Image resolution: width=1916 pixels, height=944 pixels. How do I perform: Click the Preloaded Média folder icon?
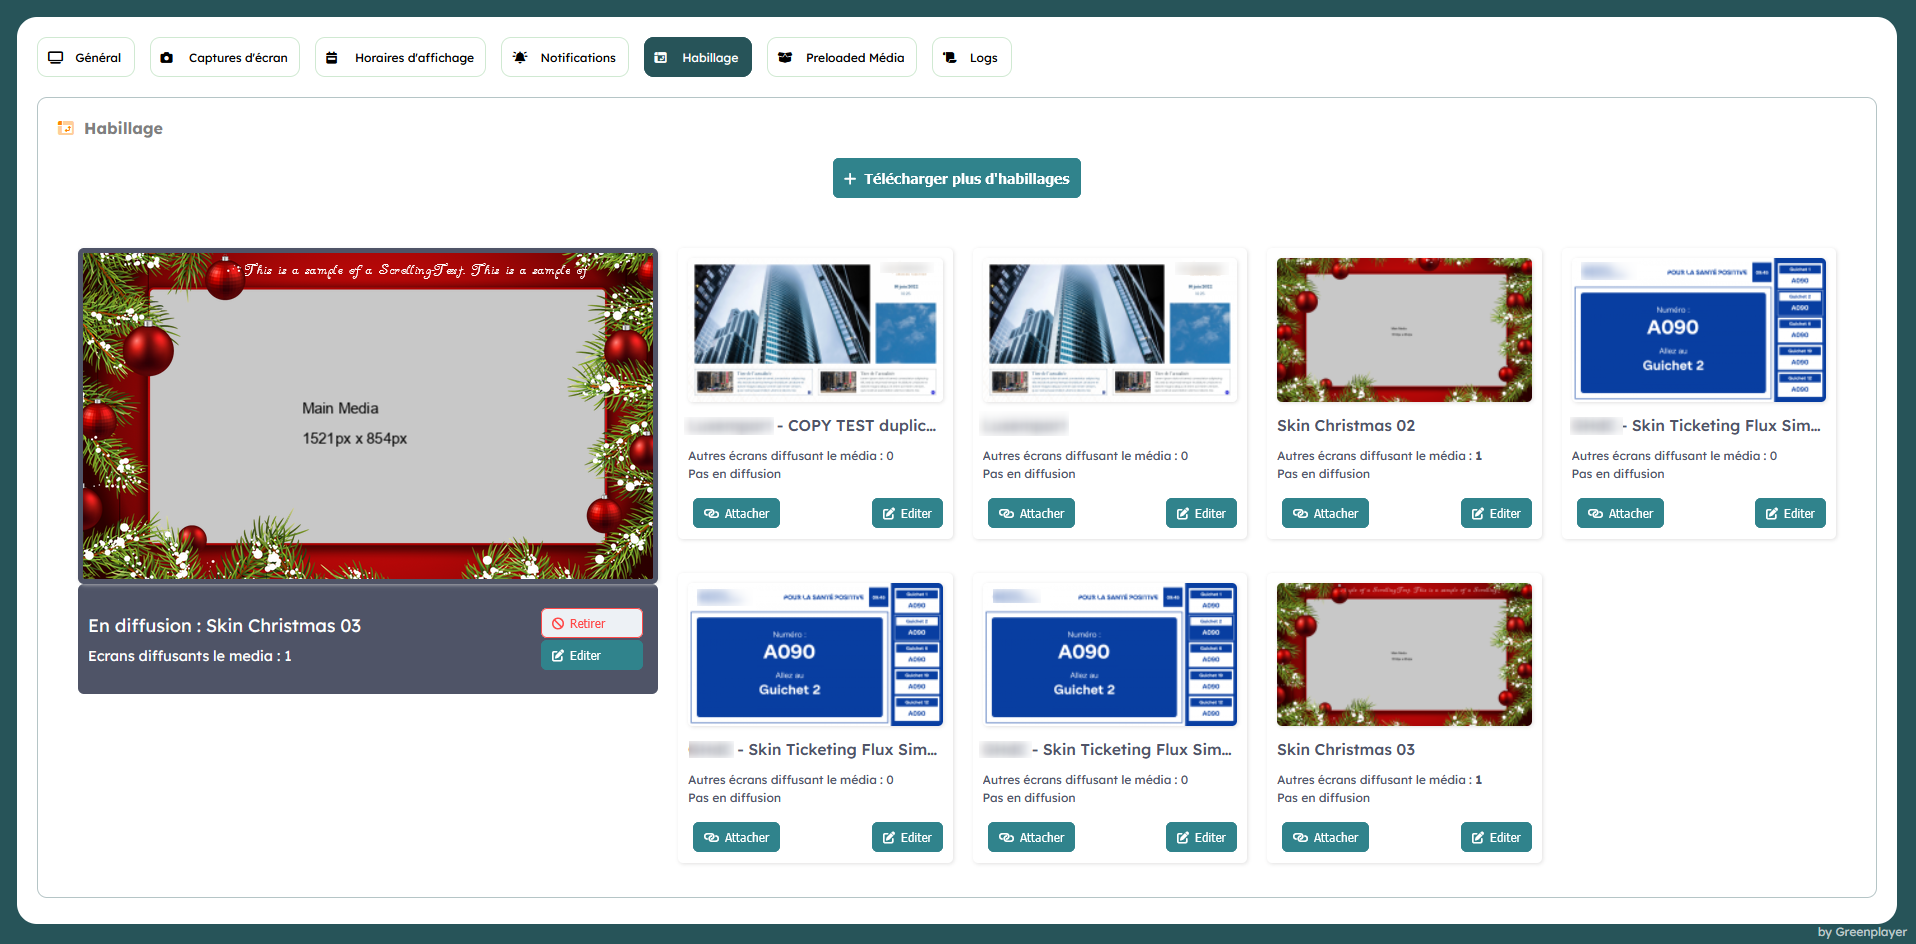tap(785, 58)
